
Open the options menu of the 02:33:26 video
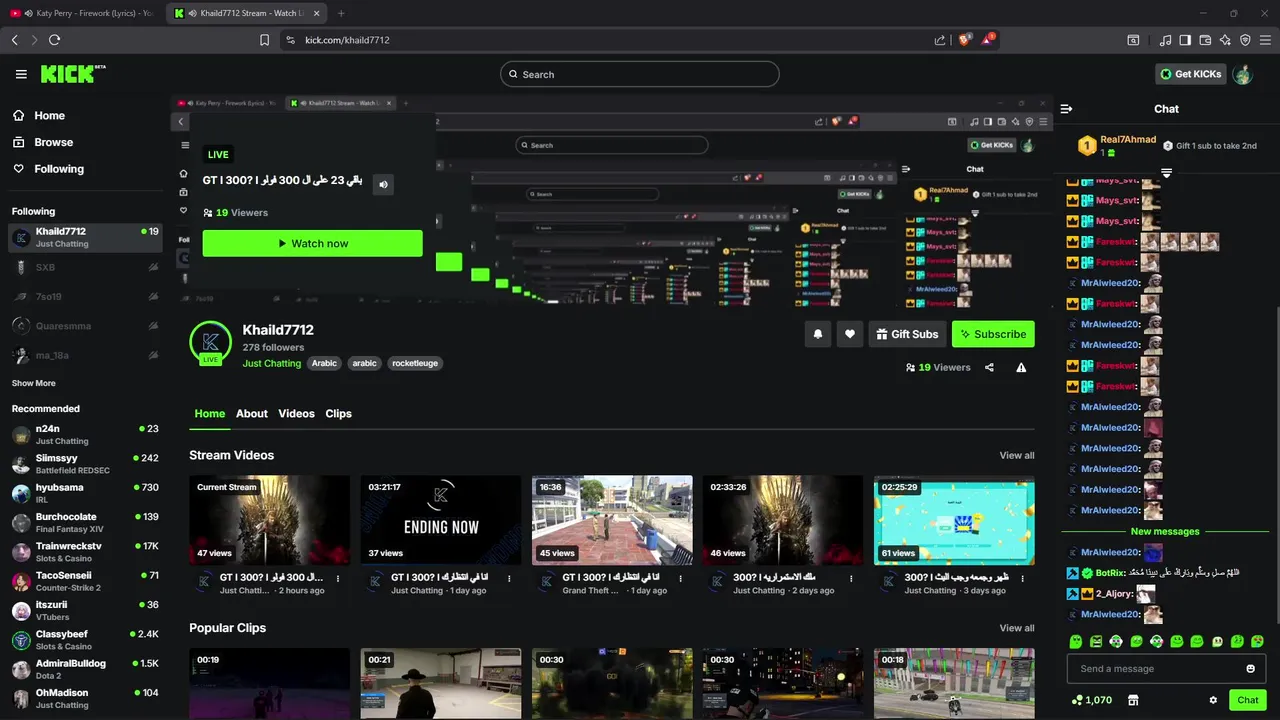851,578
